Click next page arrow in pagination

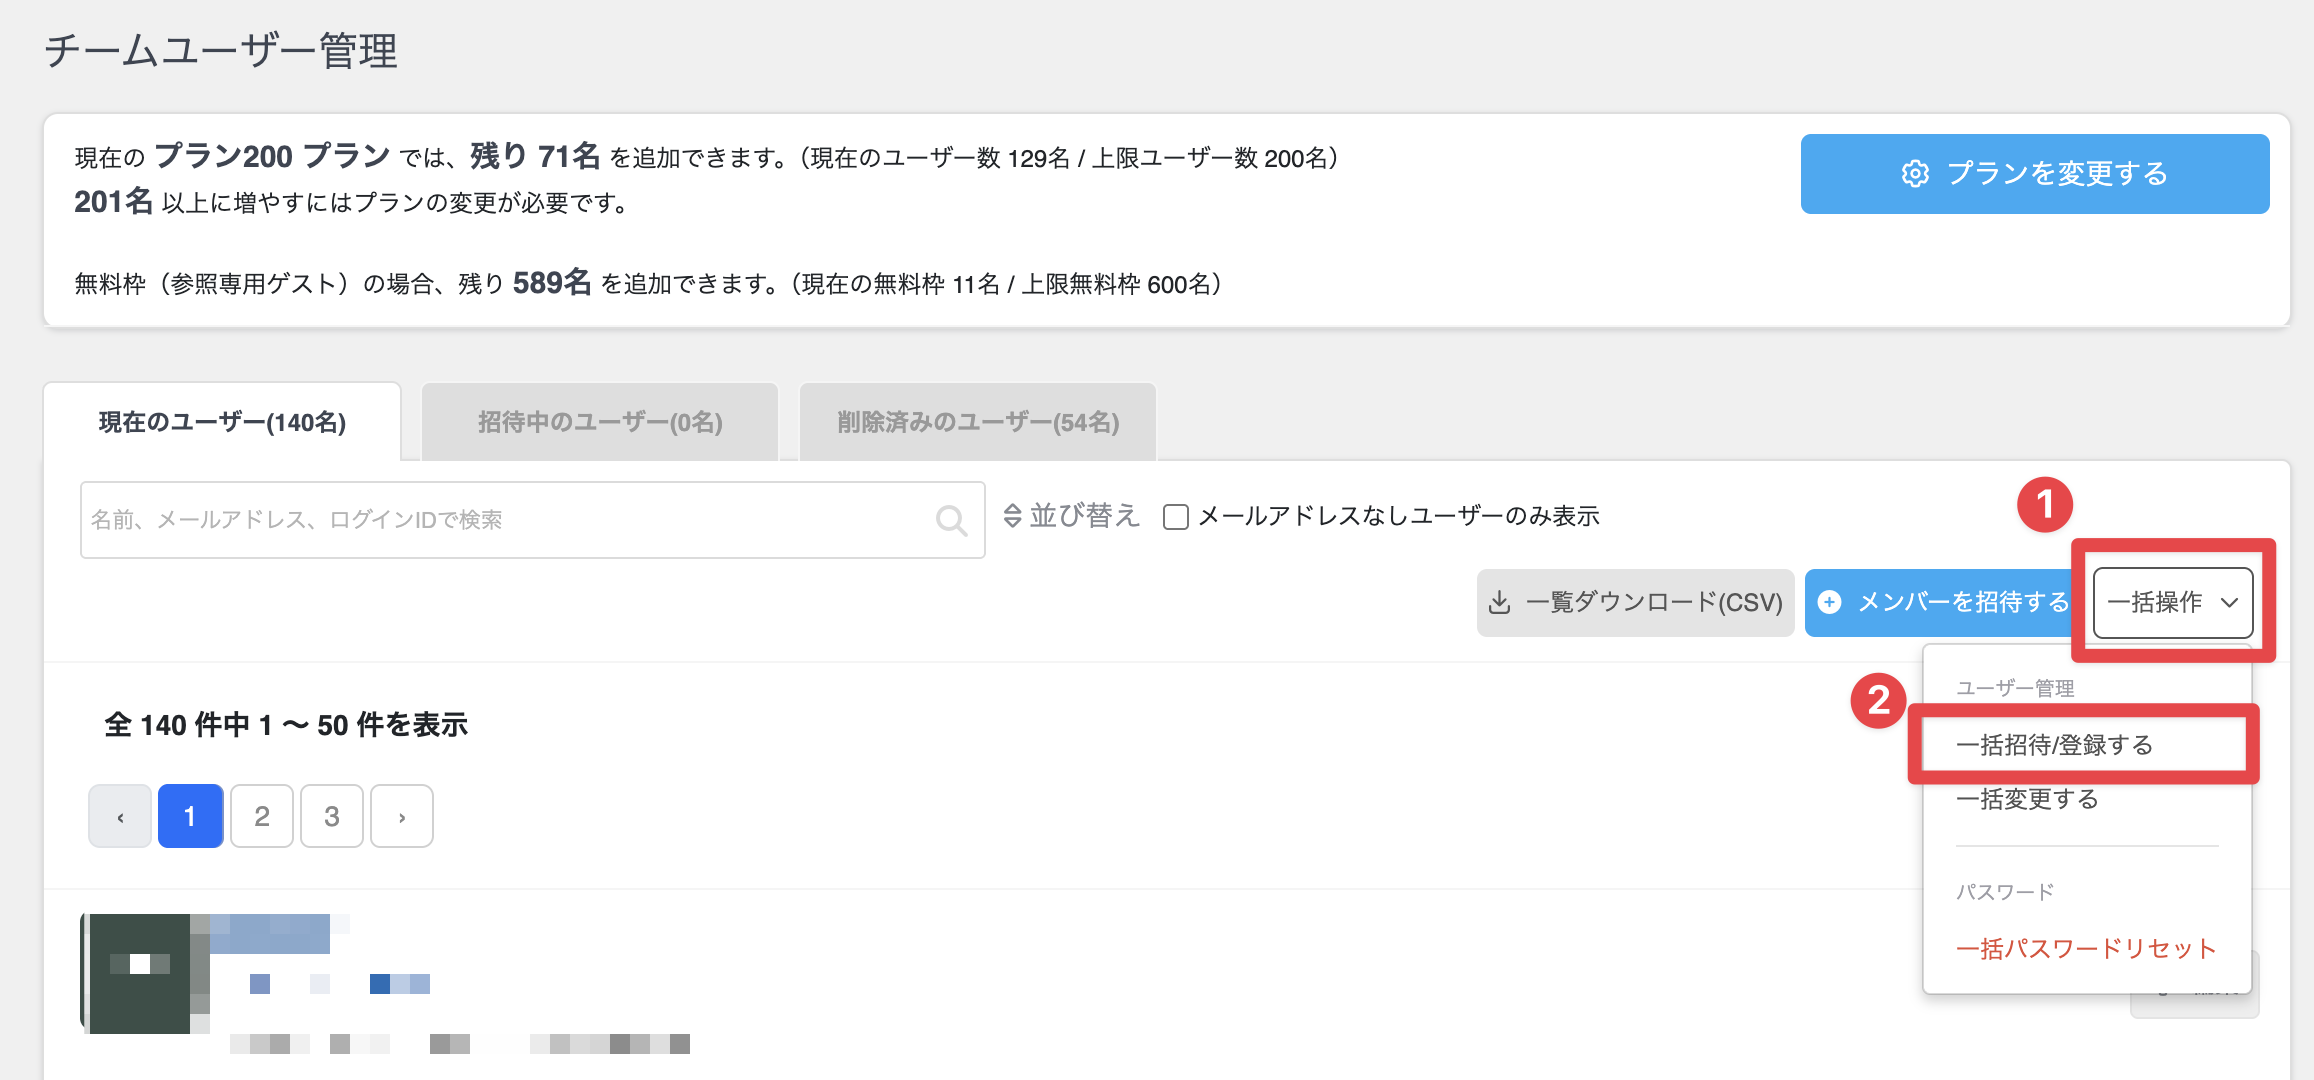[x=402, y=817]
